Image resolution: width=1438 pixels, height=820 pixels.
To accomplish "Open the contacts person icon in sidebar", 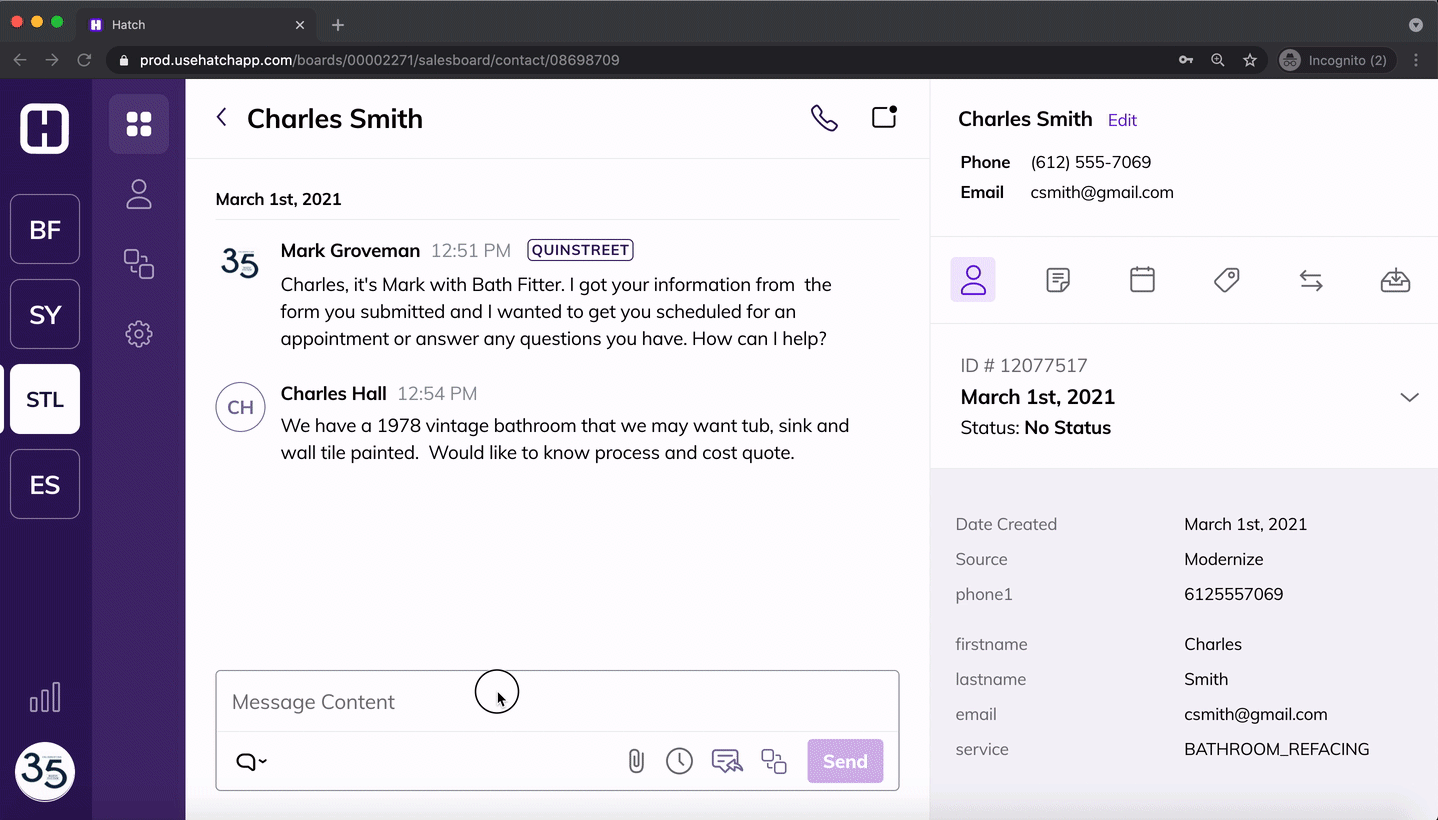I will tap(139, 194).
